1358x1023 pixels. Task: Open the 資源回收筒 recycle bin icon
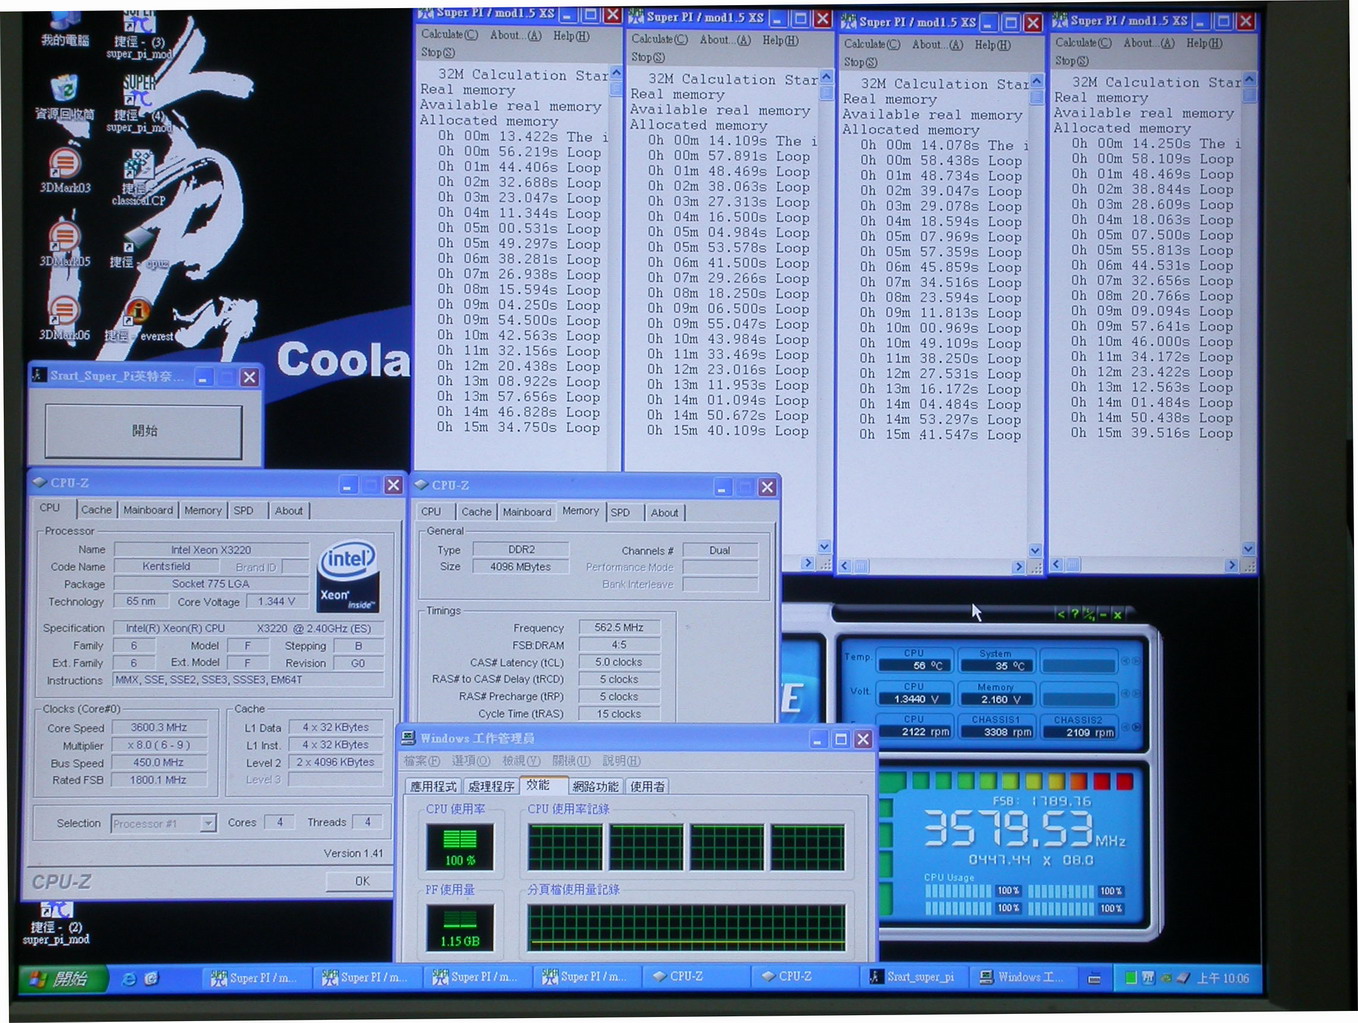[65, 96]
